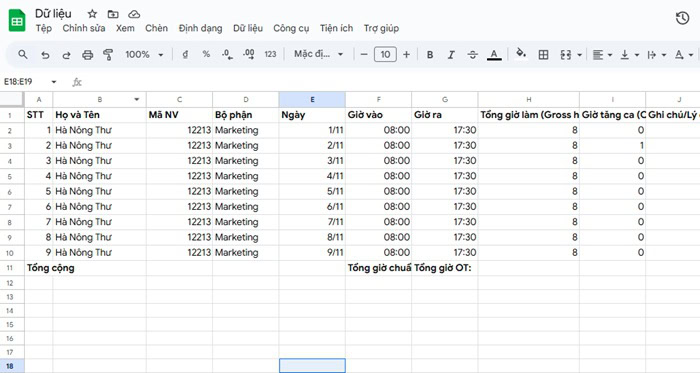
Task: Increase font size with plus button
Action: coord(406,54)
